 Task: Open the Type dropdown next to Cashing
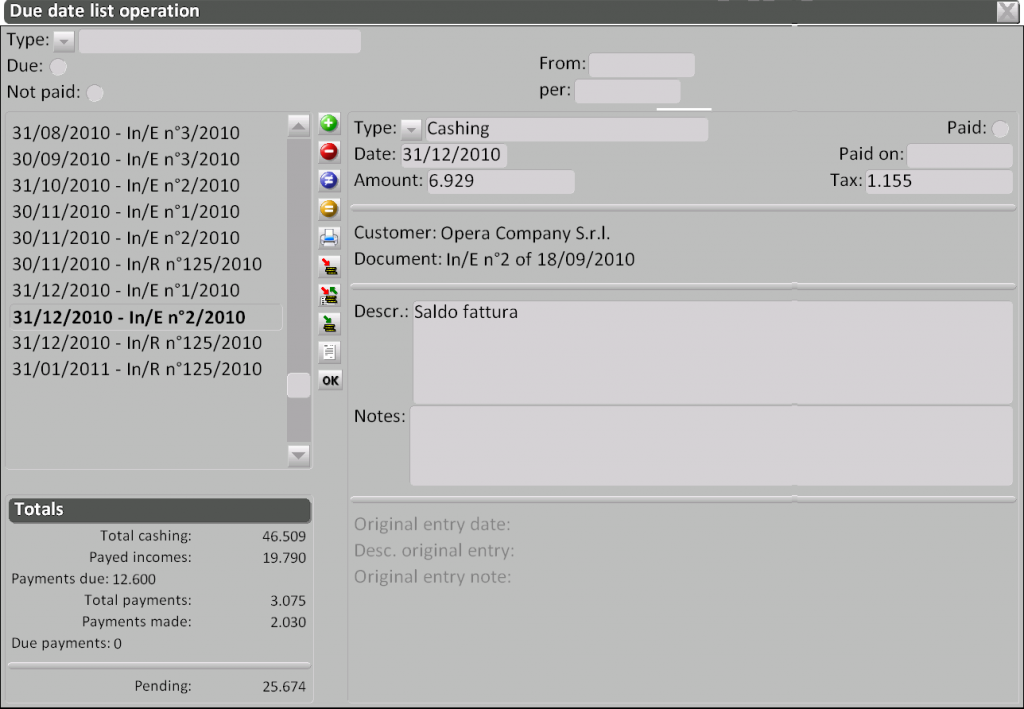[412, 129]
